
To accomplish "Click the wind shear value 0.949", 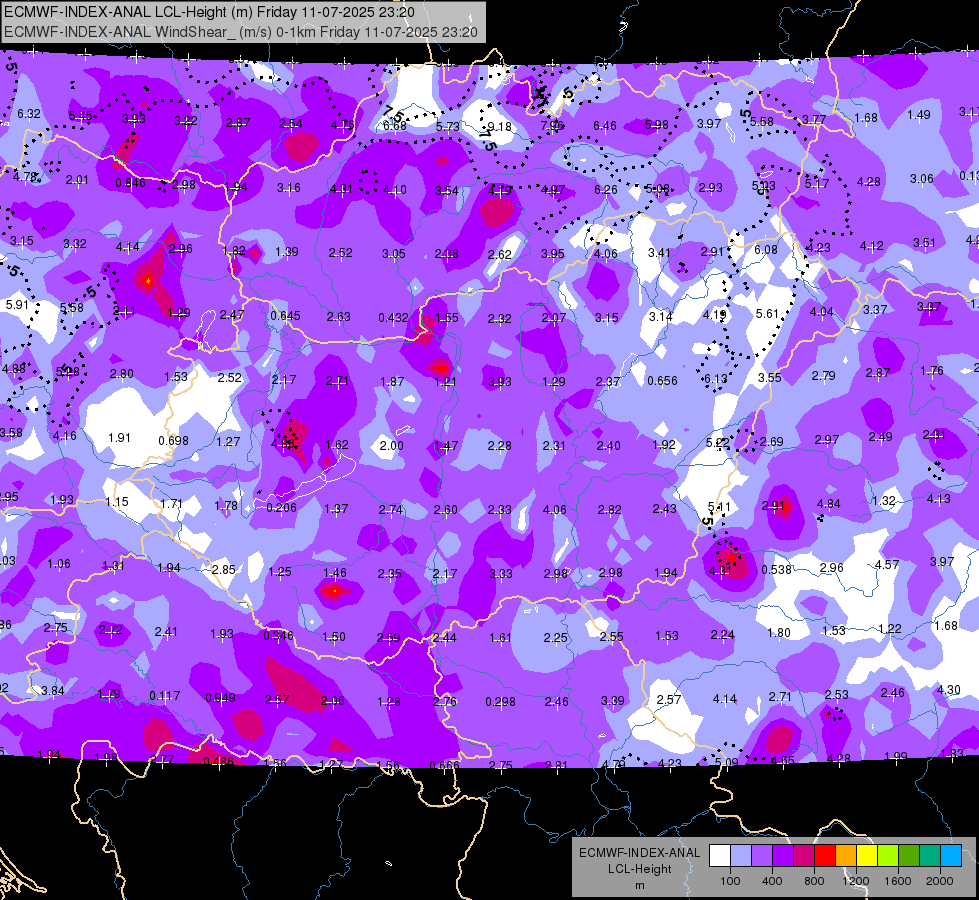I will click(x=220, y=697).
